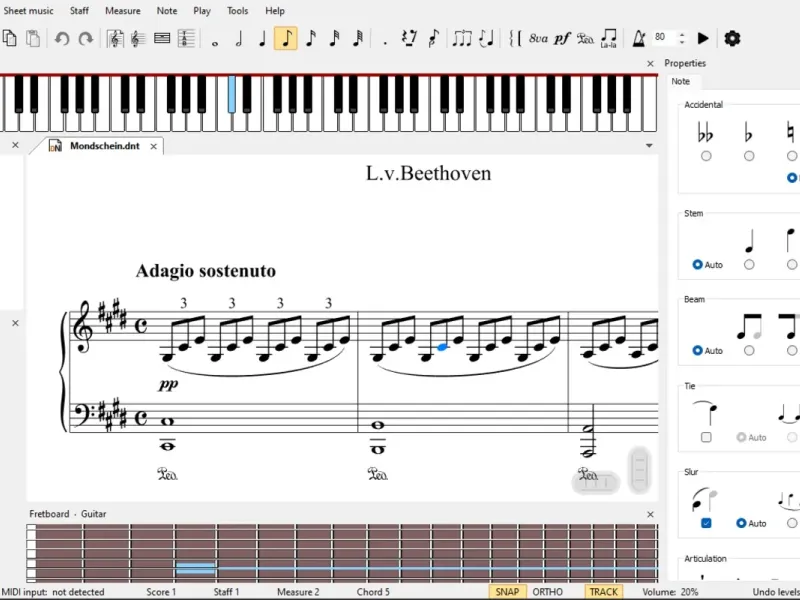Image resolution: width=800 pixels, height=600 pixels.
Task: Select the Auto slur direction radio
Action: pos(741,523)
